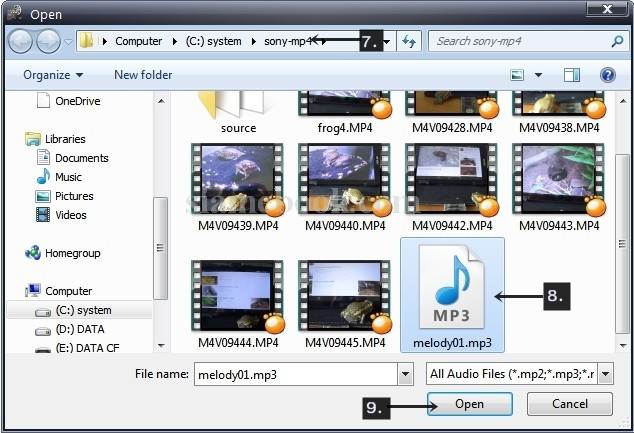Select the M4V09445.MP4 video thumbnail
This screenshot has width=634, height=433.
coord(345,296)
